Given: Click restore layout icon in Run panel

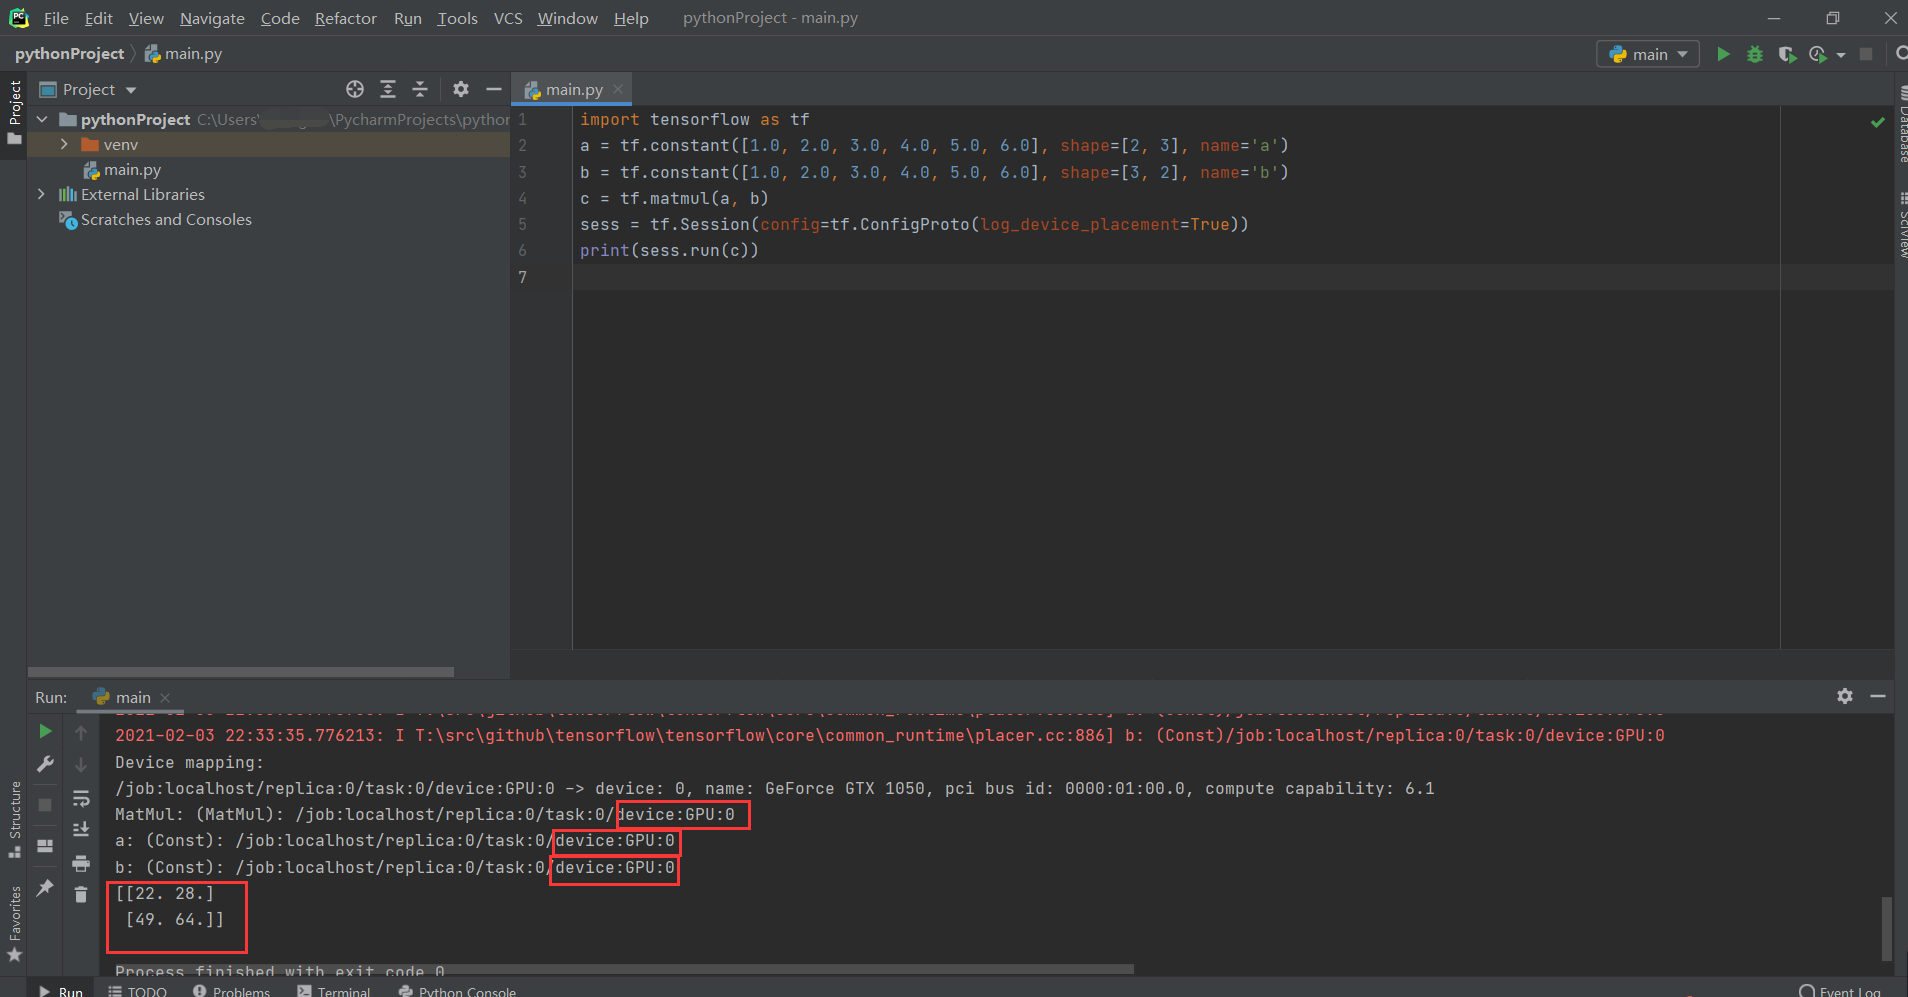Looking at the screenshot, I should click(x=45, y=846).
